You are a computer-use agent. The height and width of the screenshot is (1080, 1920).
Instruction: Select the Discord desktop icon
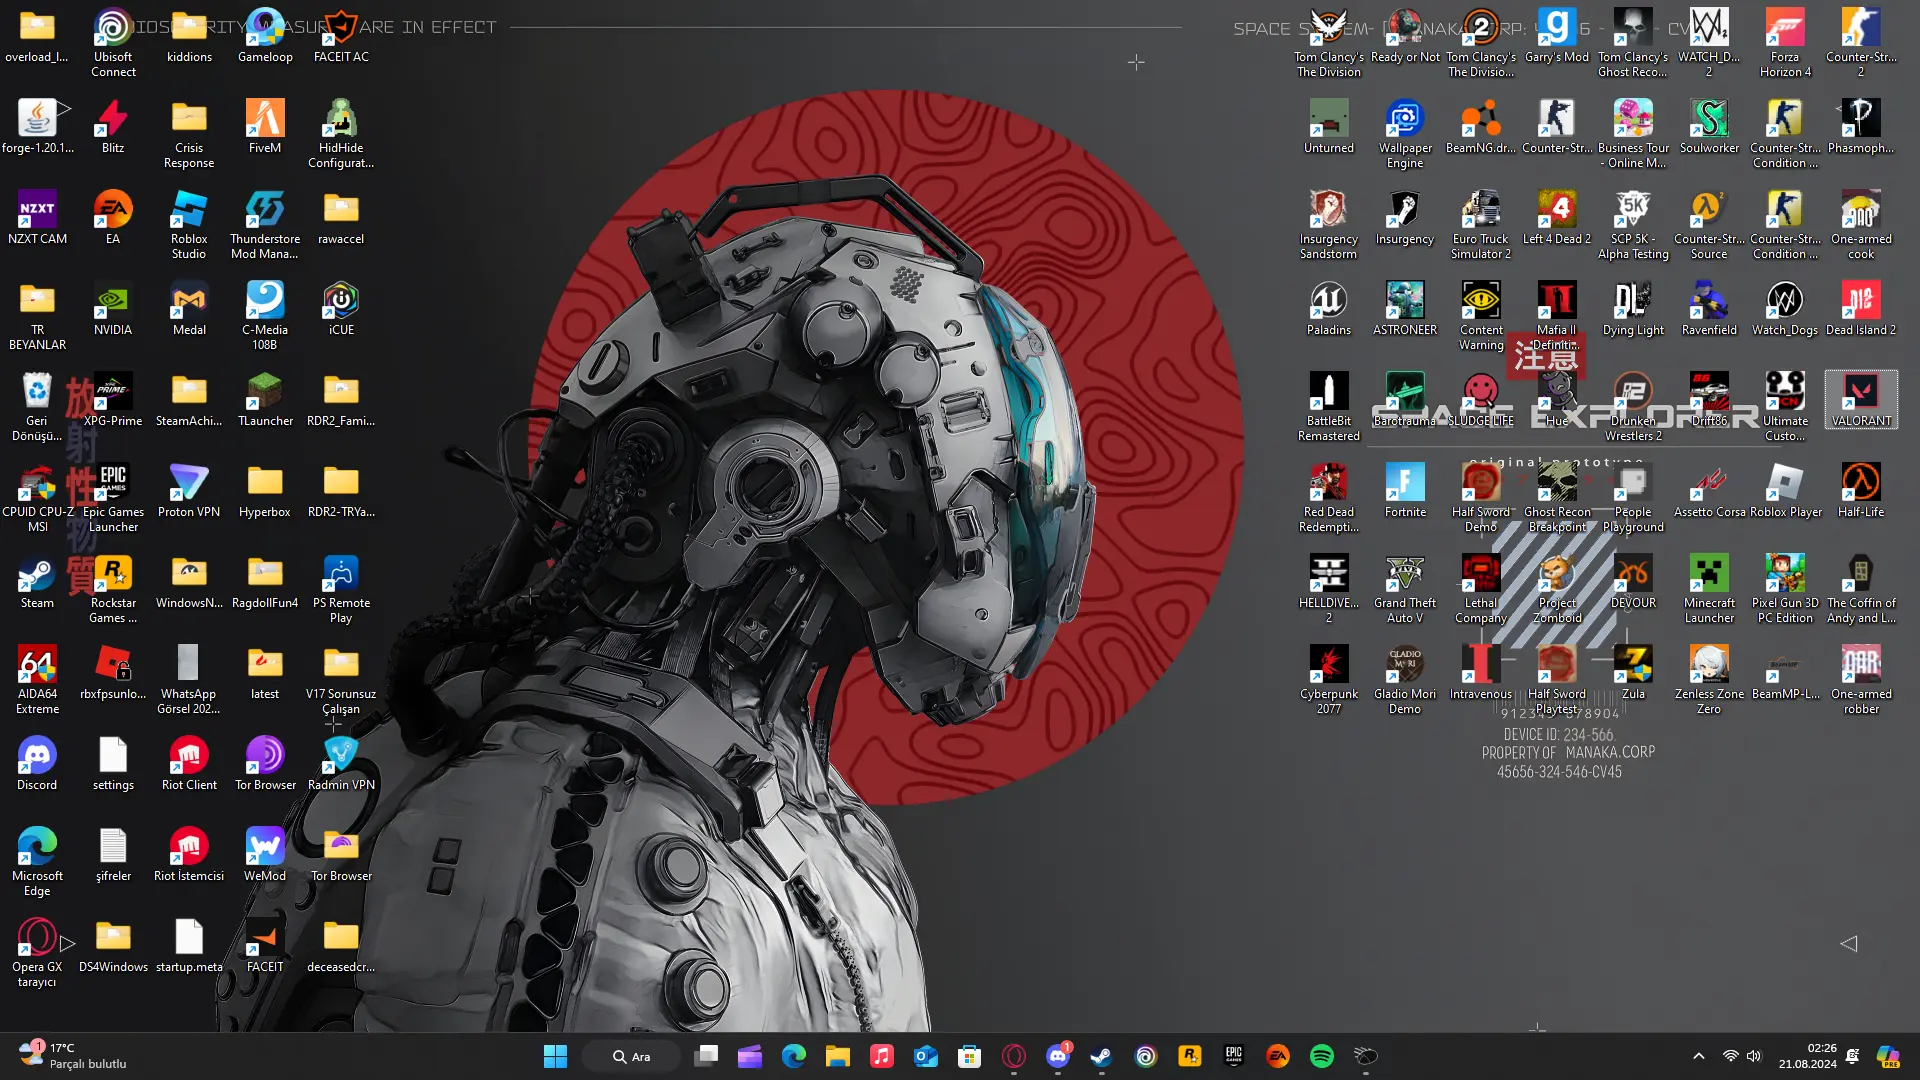click(x=37, y=763)
